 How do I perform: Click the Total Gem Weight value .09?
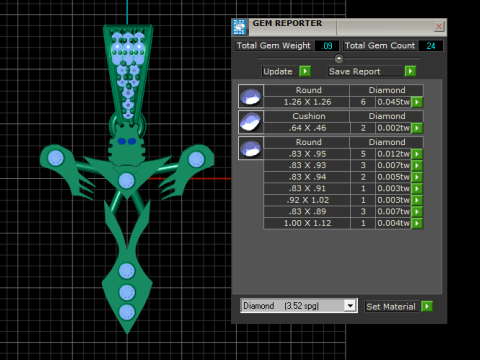pyautogui.click(x=327, y=46)
